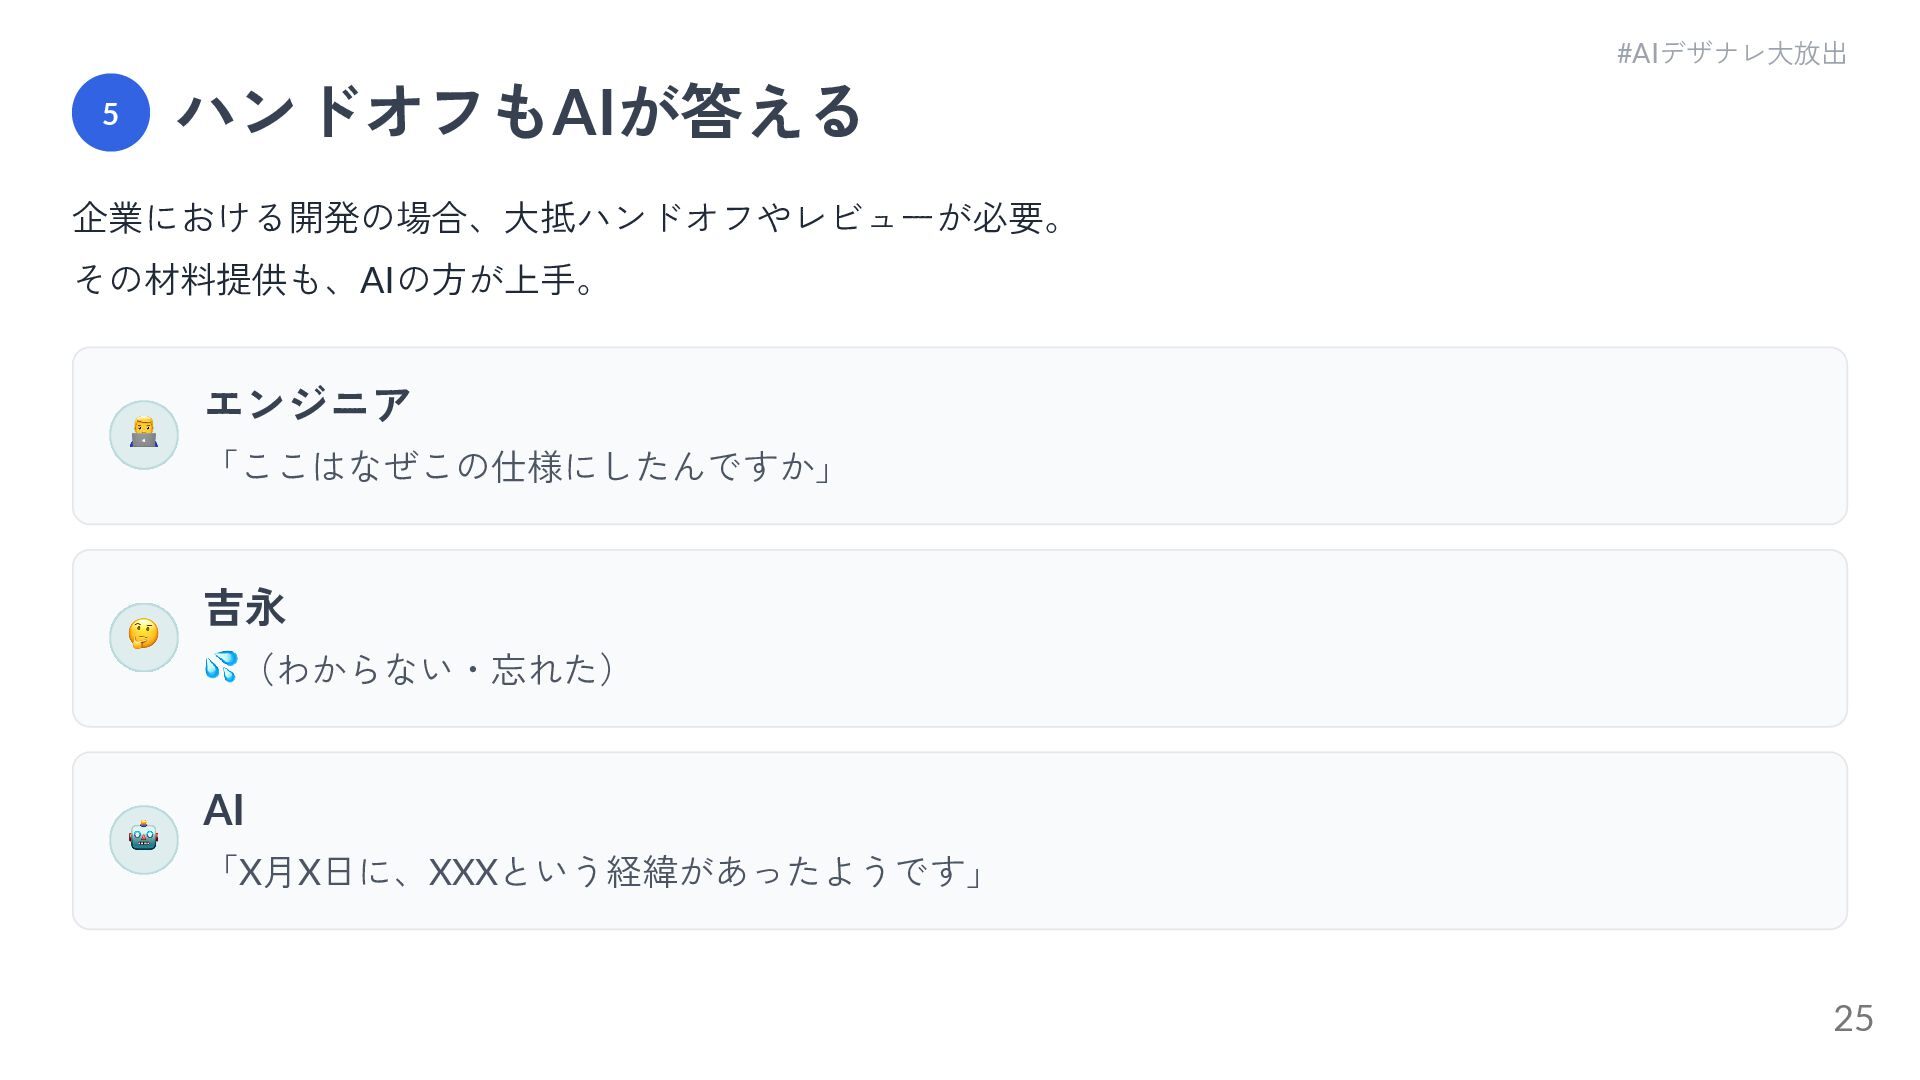1920x1080 pixels.
Task: Click empty space in the 吉永 card
Action: (1300, 638)
